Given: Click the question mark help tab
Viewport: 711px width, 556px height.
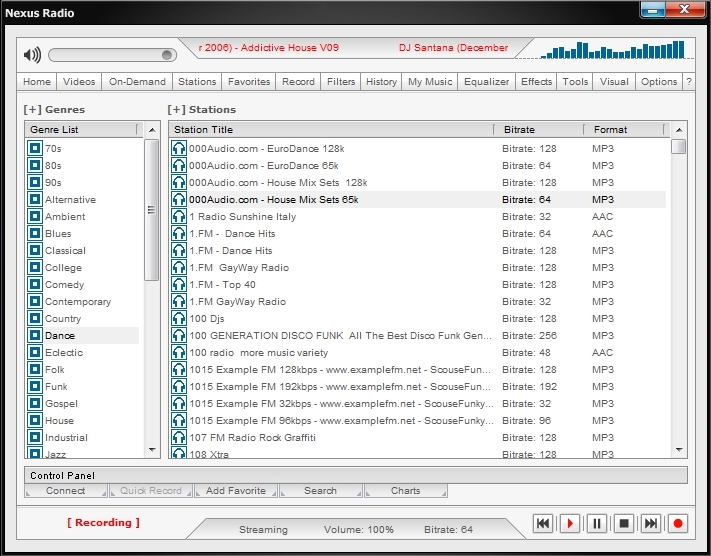Looking at the screenshot, I should coord(689,82).
